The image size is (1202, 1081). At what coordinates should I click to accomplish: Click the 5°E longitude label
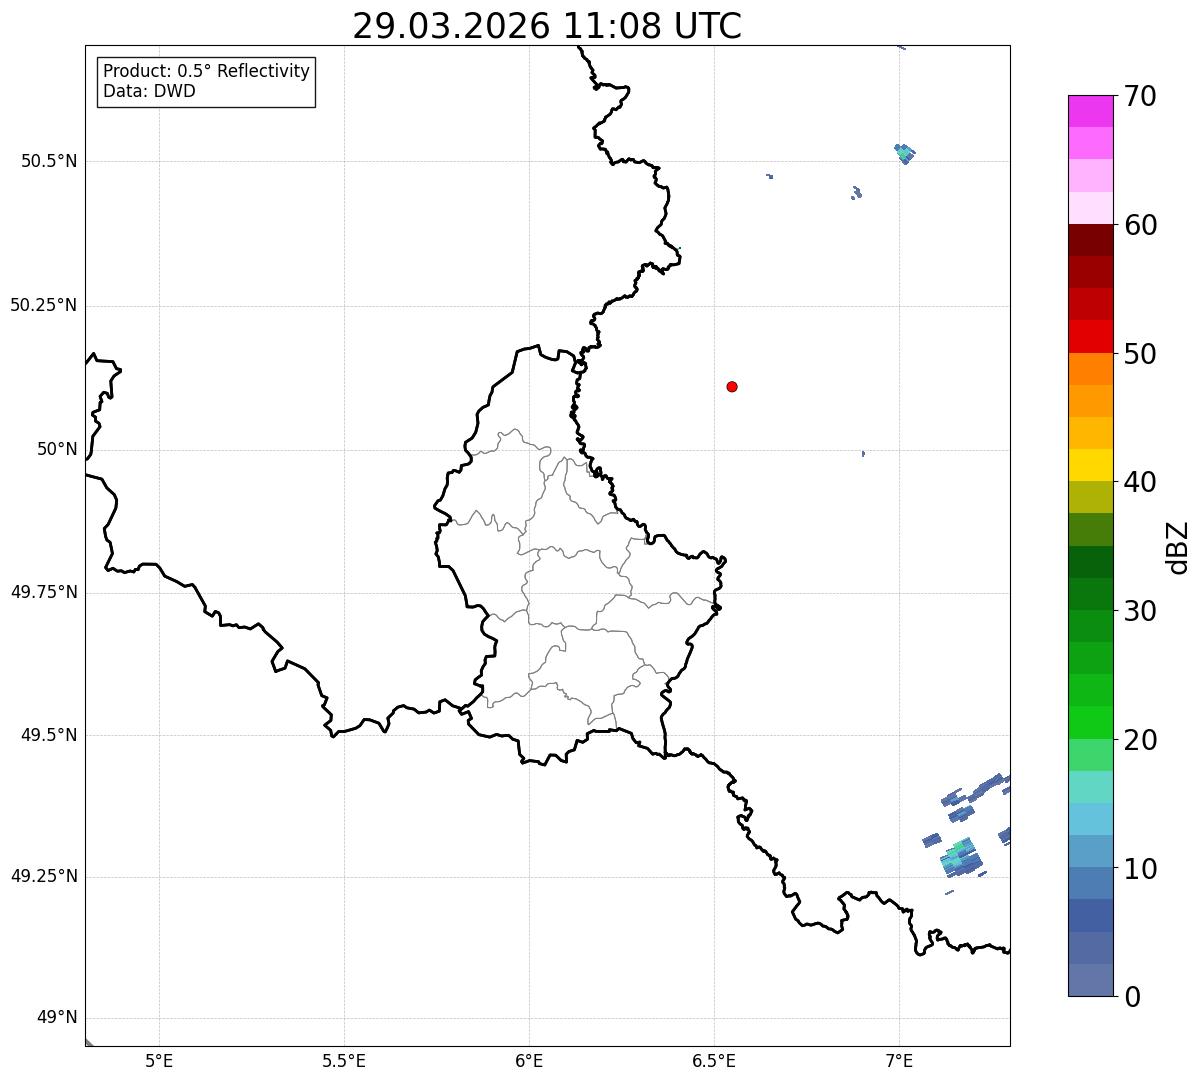(x=159, y=1061)
